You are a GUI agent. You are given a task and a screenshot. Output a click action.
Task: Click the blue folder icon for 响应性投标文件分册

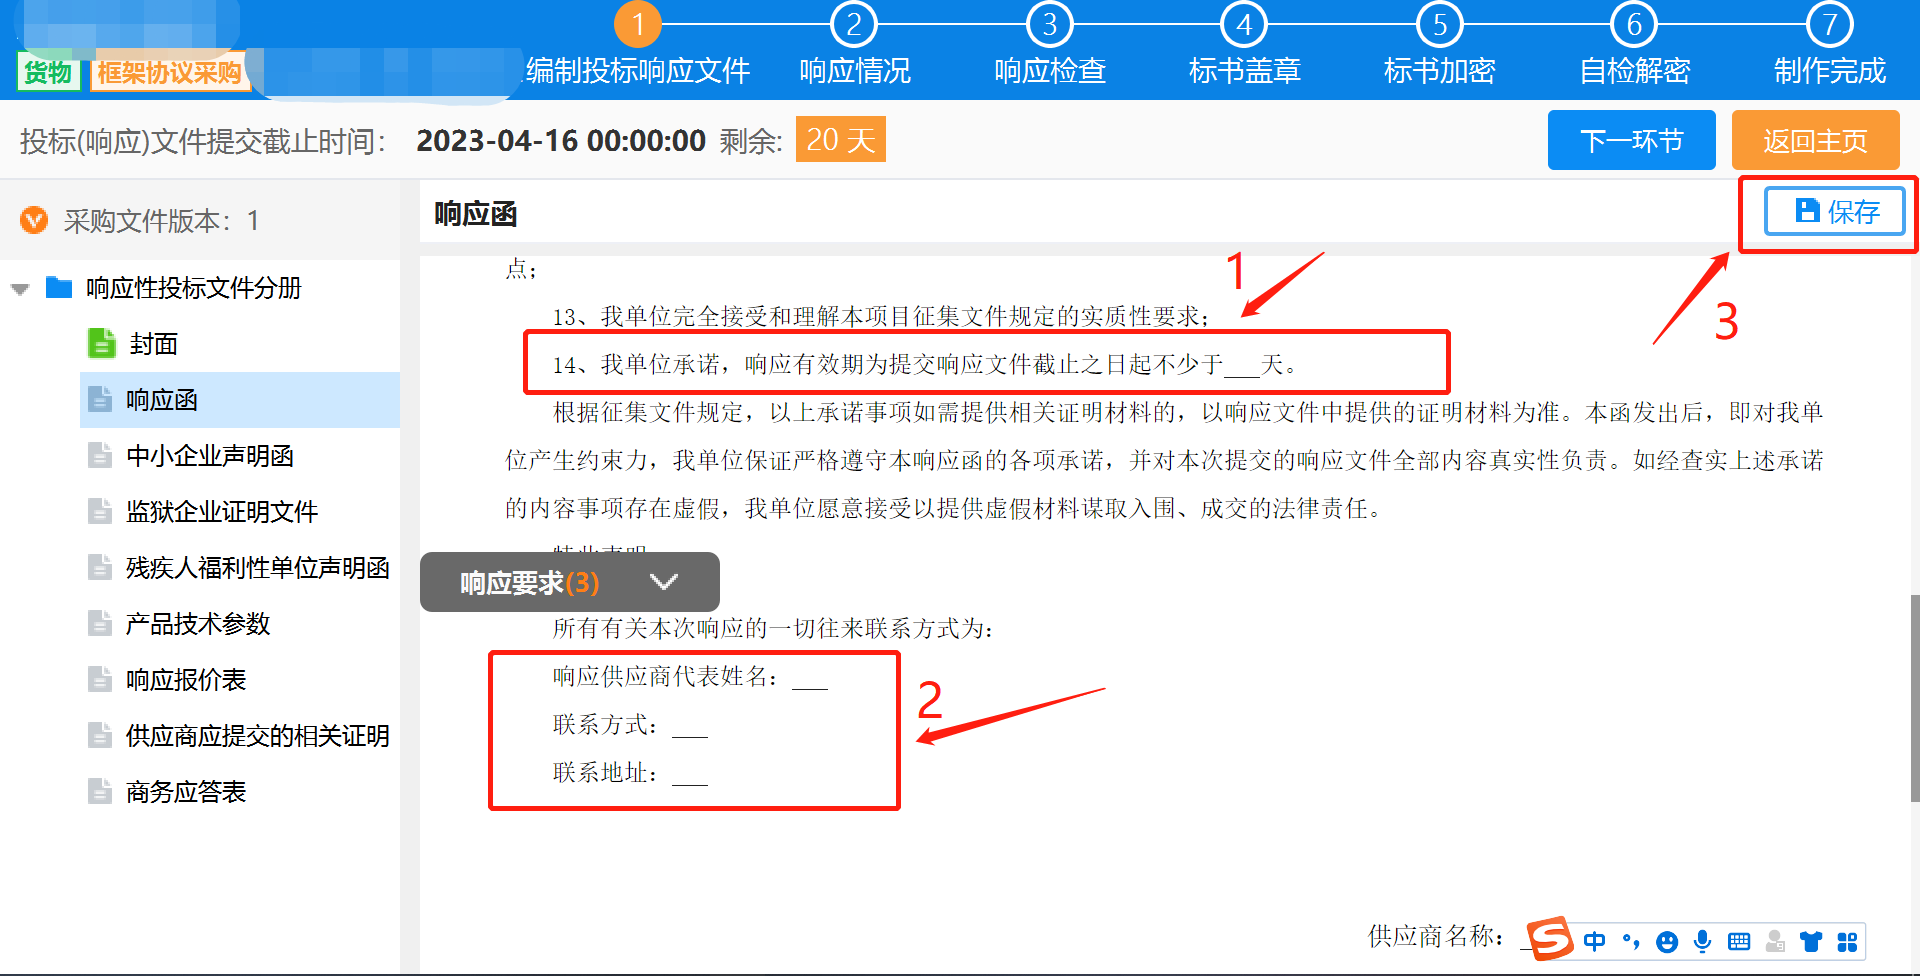[x=59, y=288]
